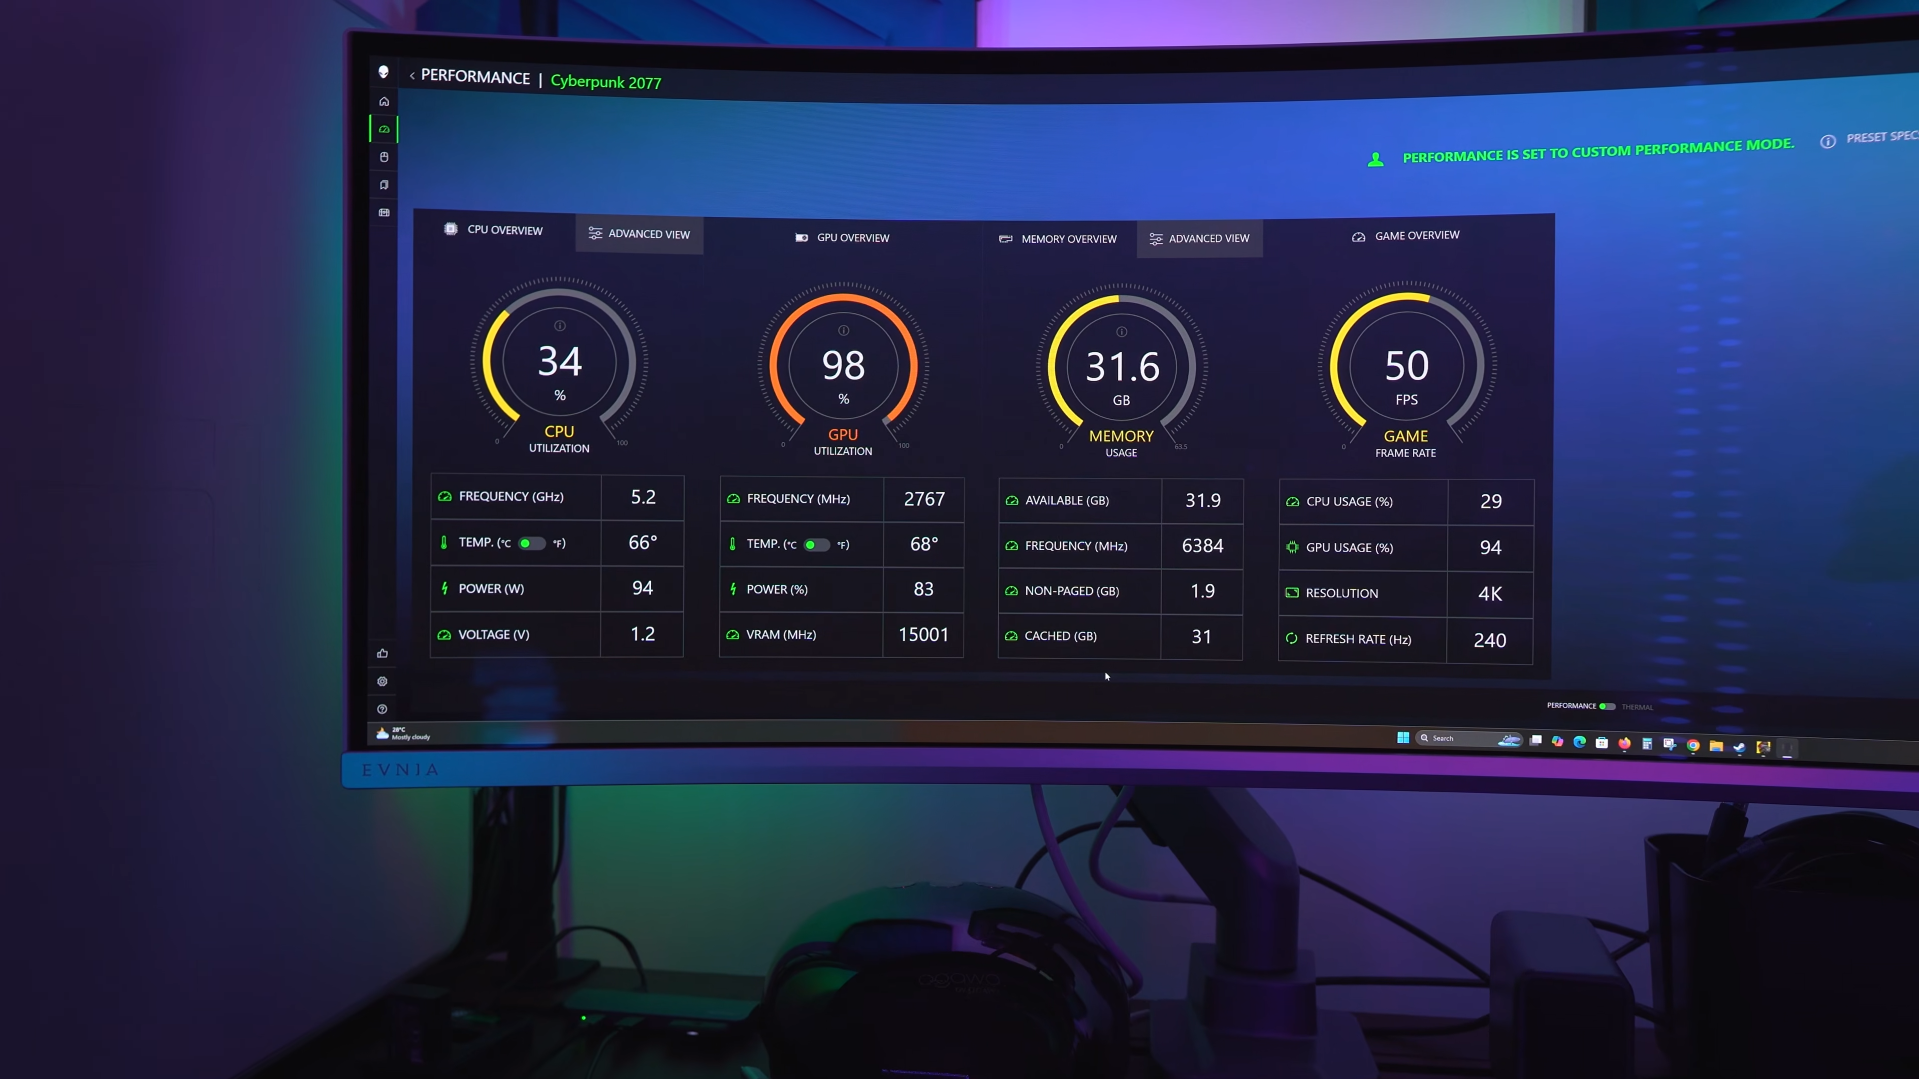Click info icon inside Memory usage gauge

[1122, 332]
